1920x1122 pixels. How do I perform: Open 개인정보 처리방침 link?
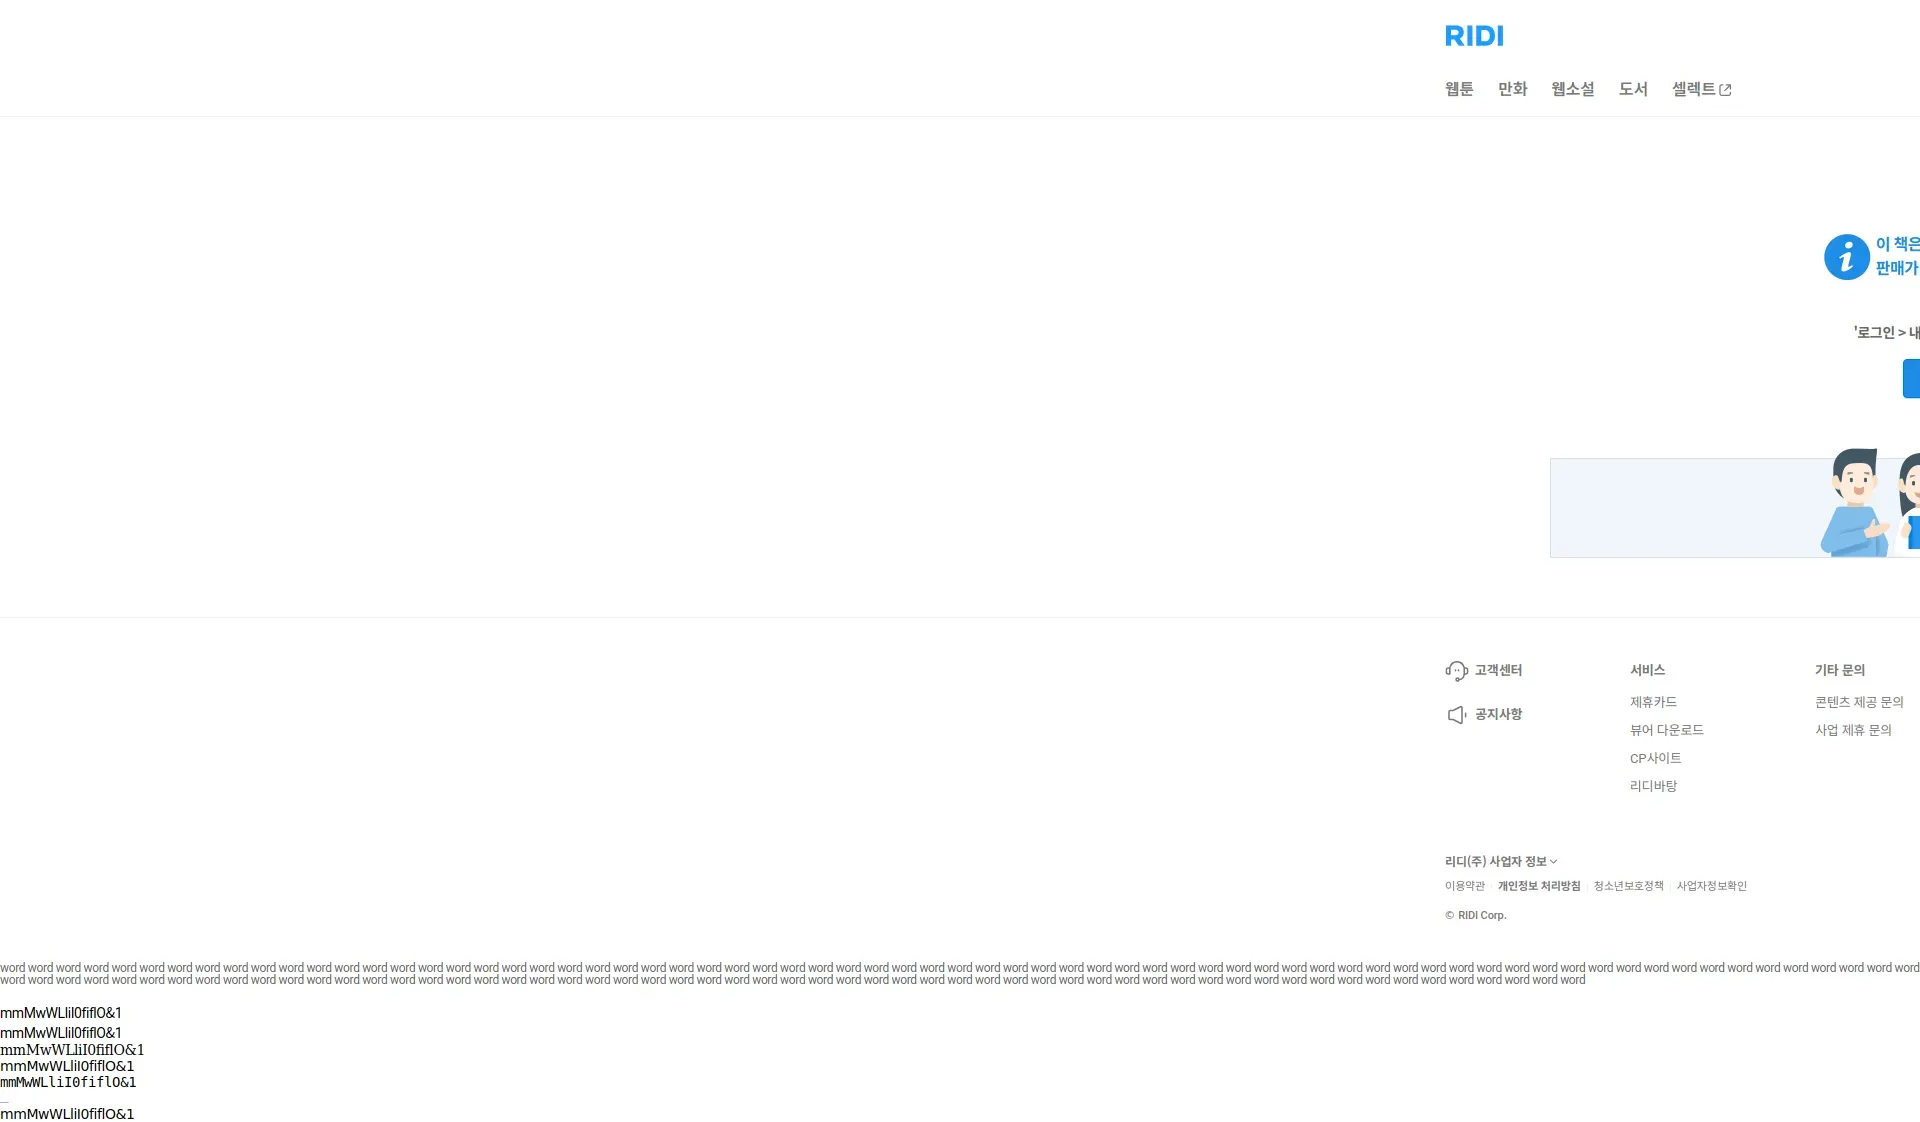pyautogui.click(x=1538, y=886)
